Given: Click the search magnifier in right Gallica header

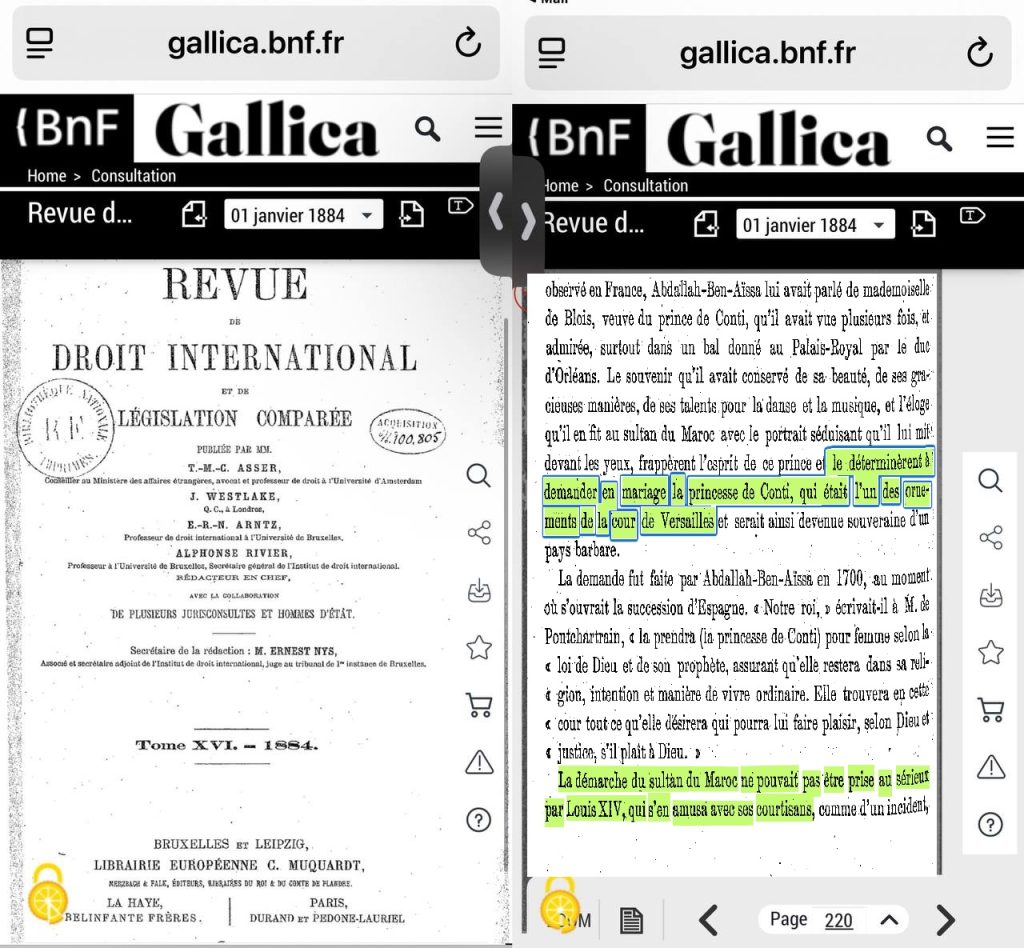Looking at the screenshot, I should coord(939,138).
